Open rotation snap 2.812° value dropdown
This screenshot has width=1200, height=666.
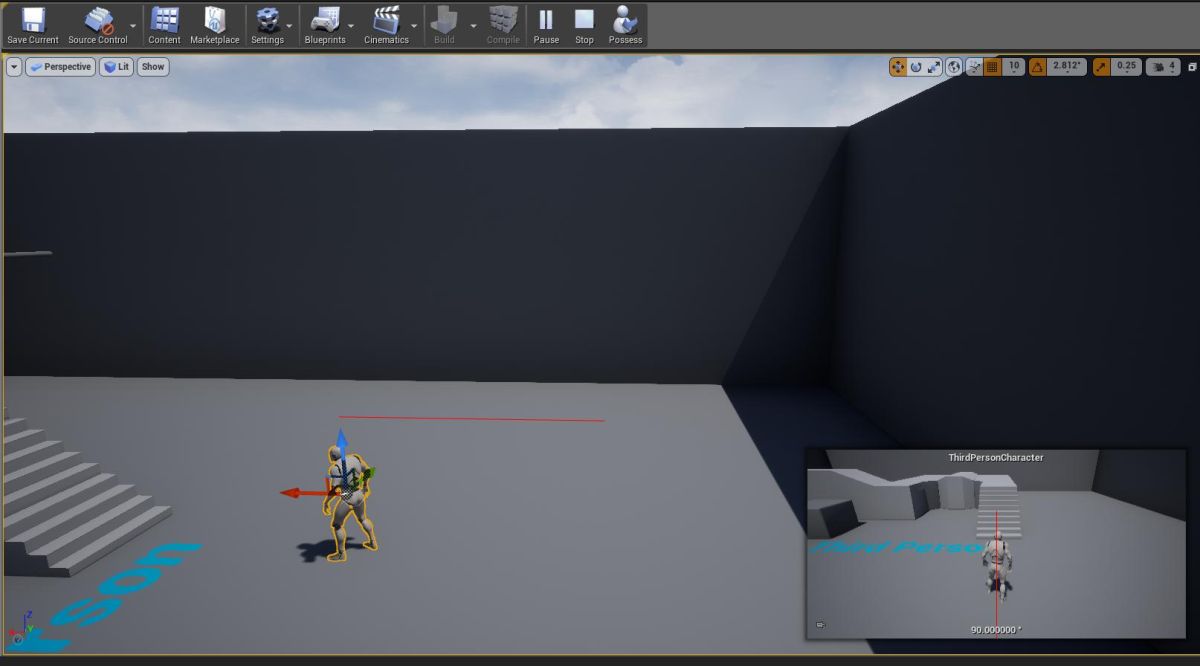pyautogui.click(x=1067, y=67)
